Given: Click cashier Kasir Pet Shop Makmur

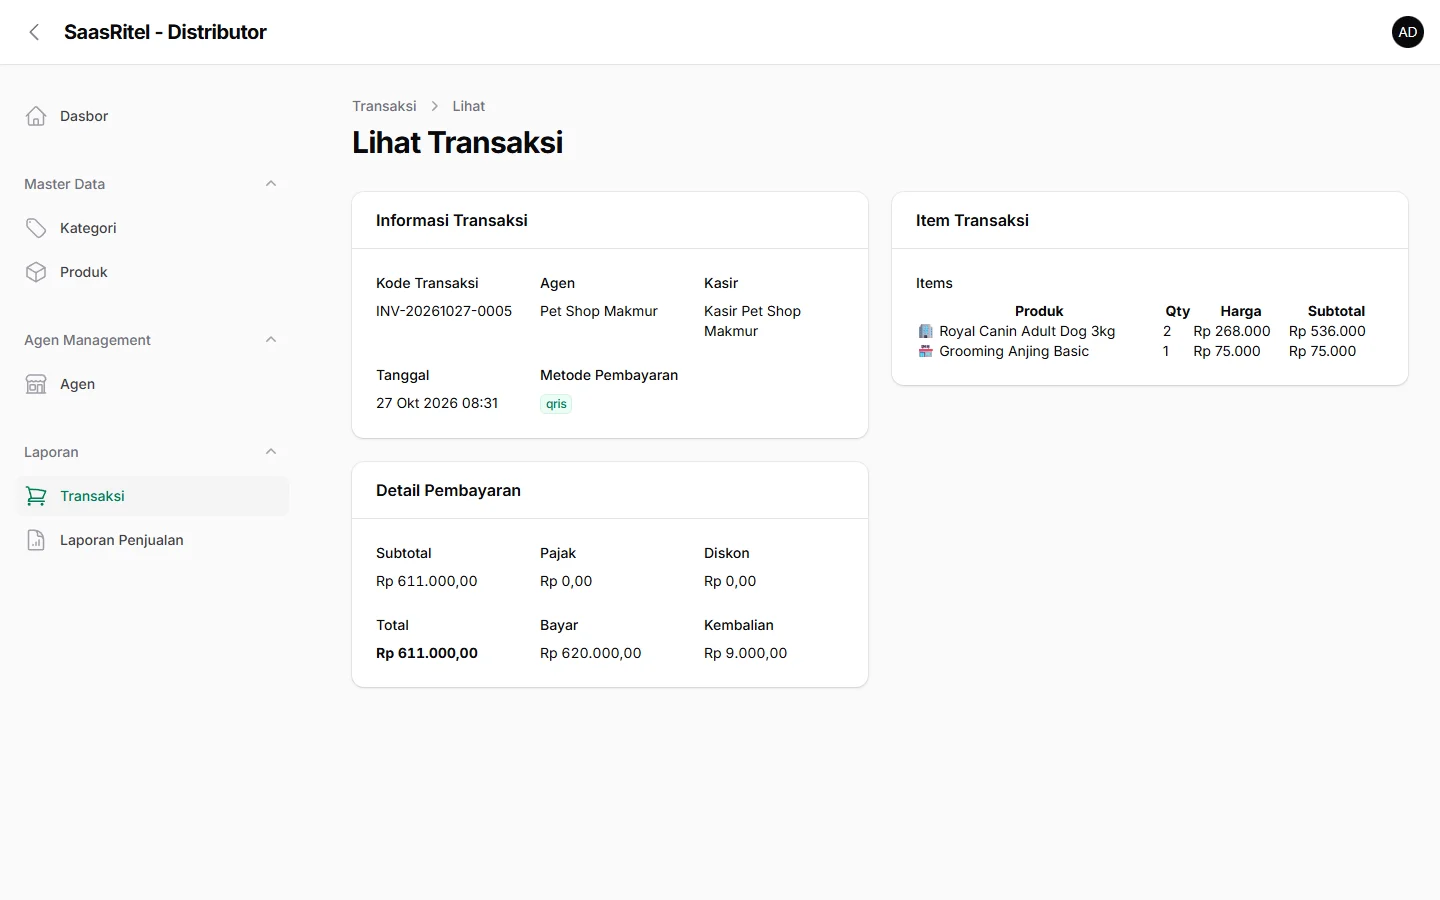Looking at the screenshot, I should (752, 321).
